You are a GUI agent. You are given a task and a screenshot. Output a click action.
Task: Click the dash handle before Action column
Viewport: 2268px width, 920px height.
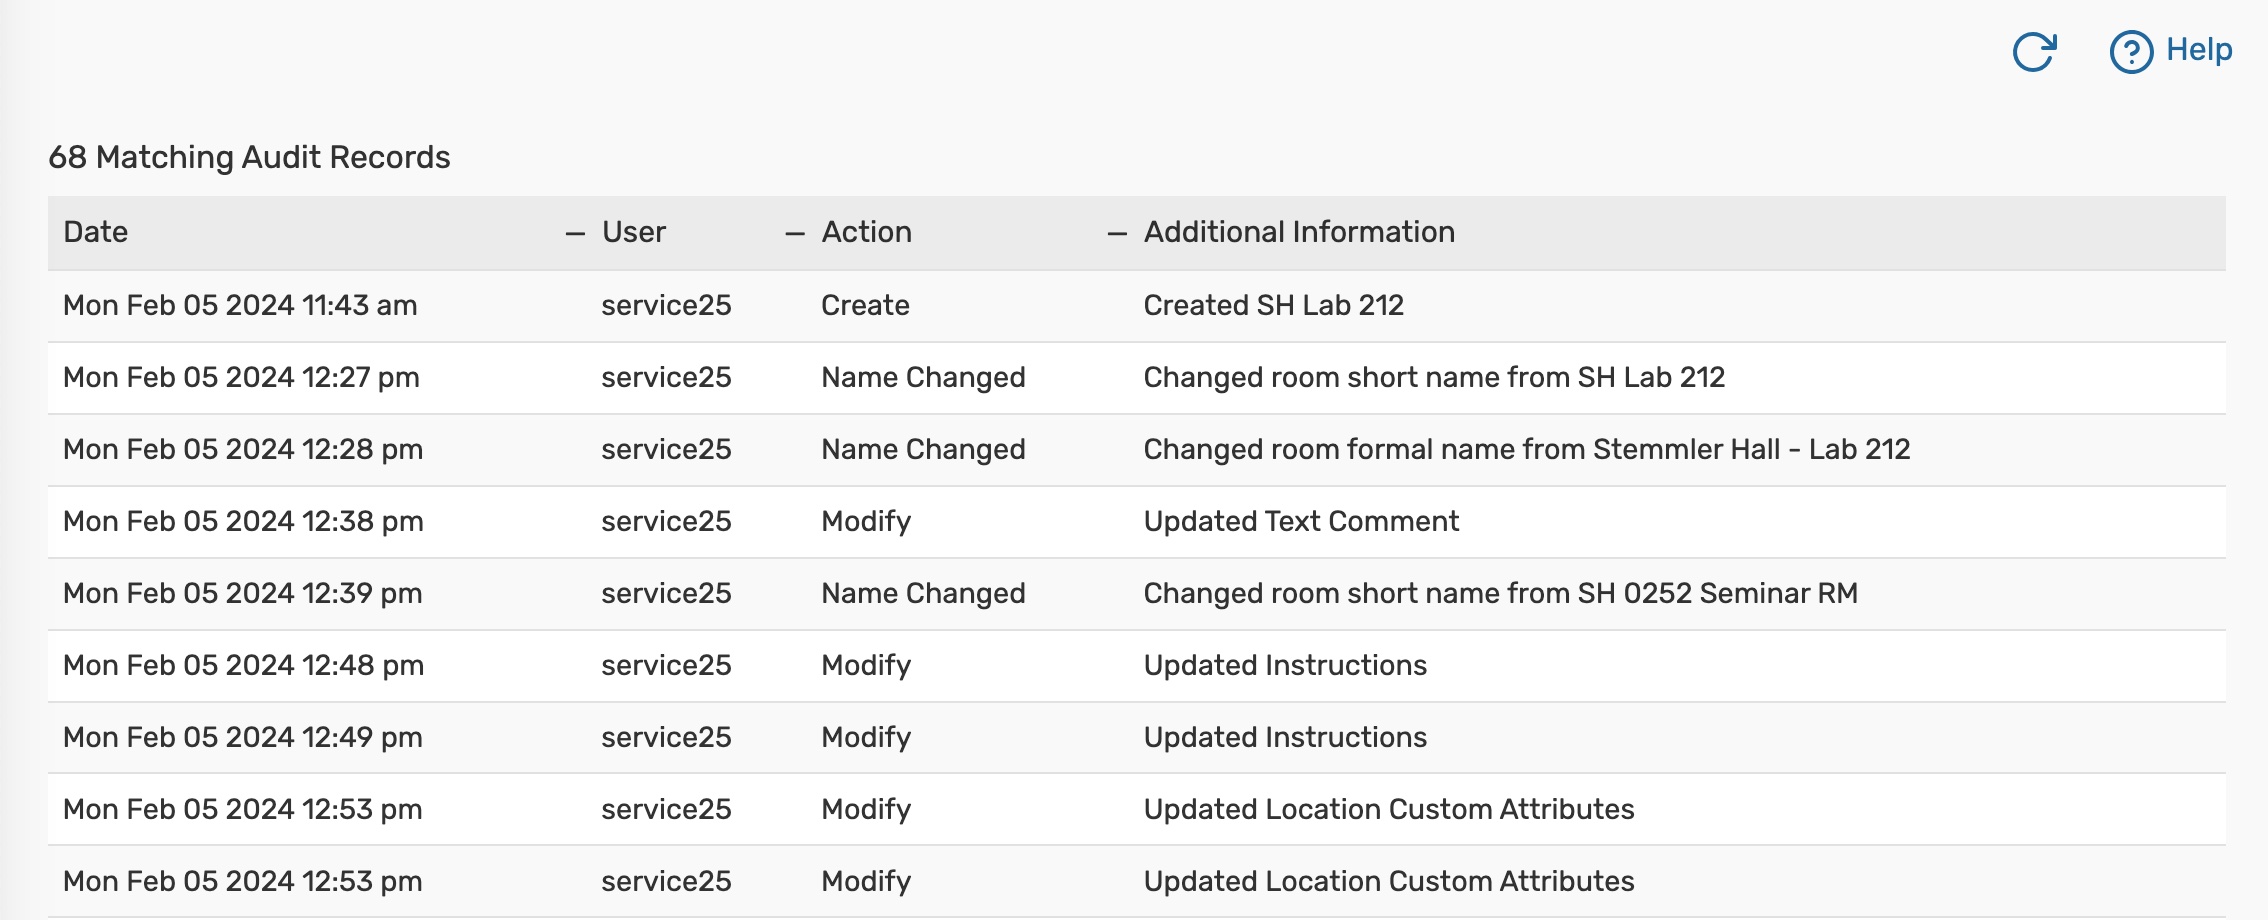pyautogui.click(x=795, y=234)
